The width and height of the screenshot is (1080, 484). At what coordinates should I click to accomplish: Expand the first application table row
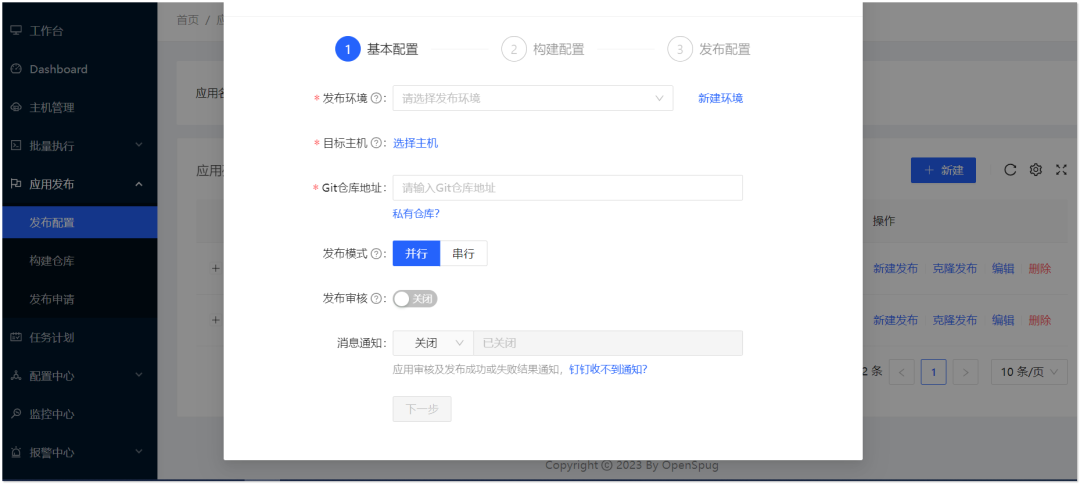(216, 269)
